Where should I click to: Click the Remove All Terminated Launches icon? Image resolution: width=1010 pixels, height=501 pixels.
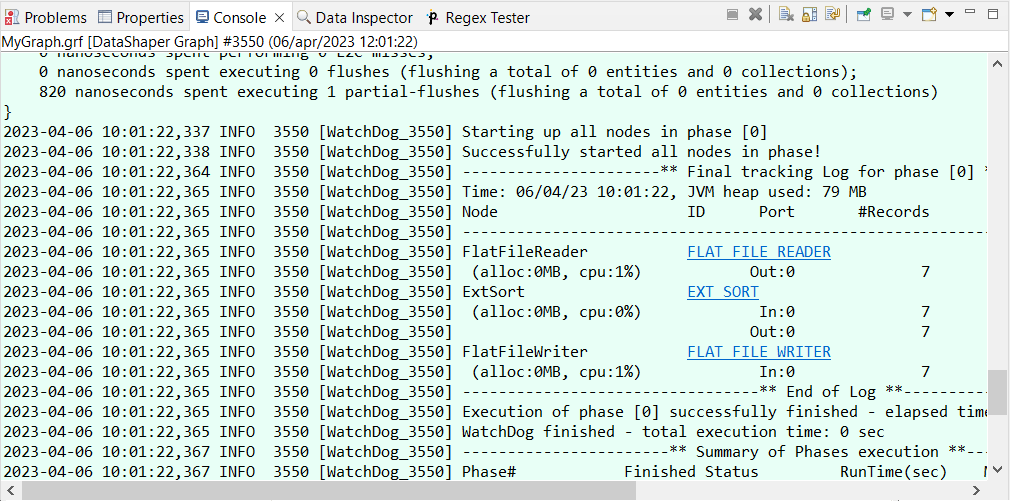tap(755, 15)
